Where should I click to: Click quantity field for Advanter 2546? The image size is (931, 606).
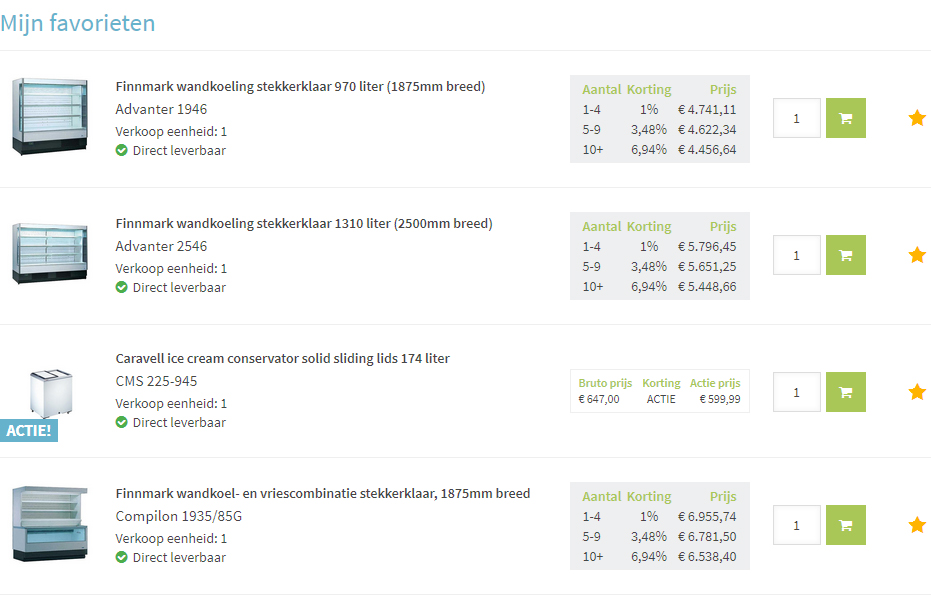pos(797,255)
